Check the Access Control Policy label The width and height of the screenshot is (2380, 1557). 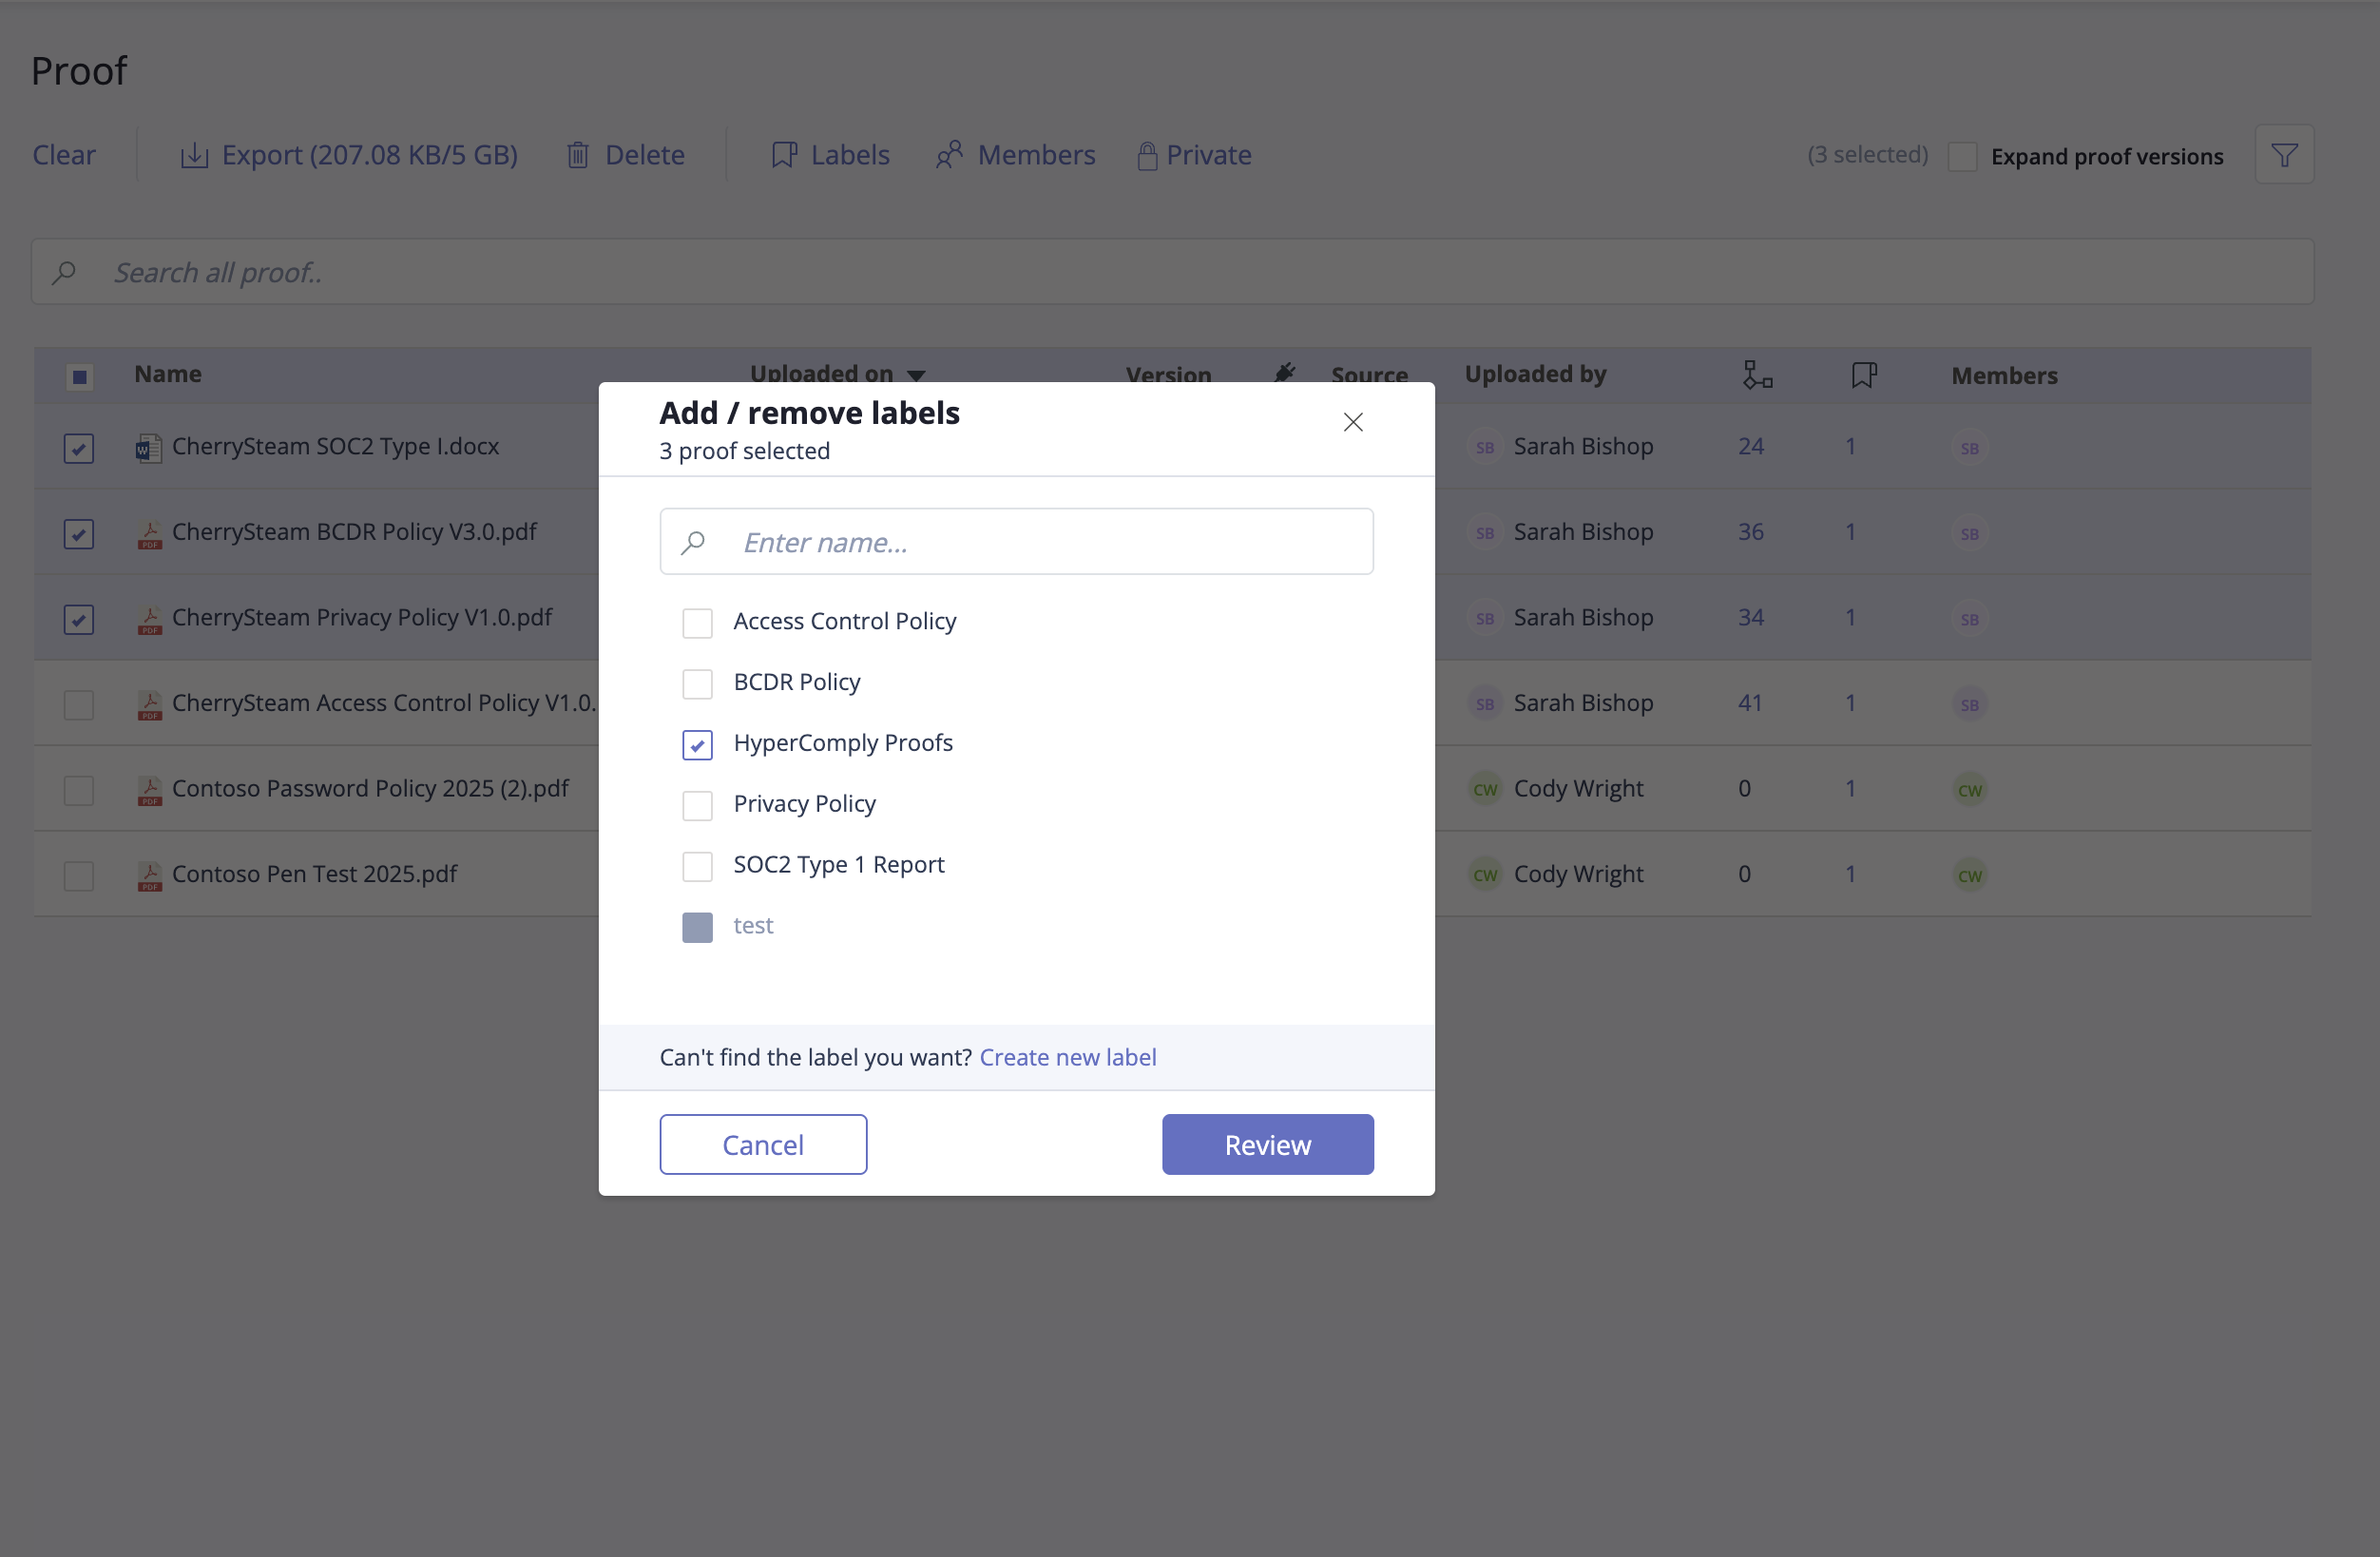(697, 623)
